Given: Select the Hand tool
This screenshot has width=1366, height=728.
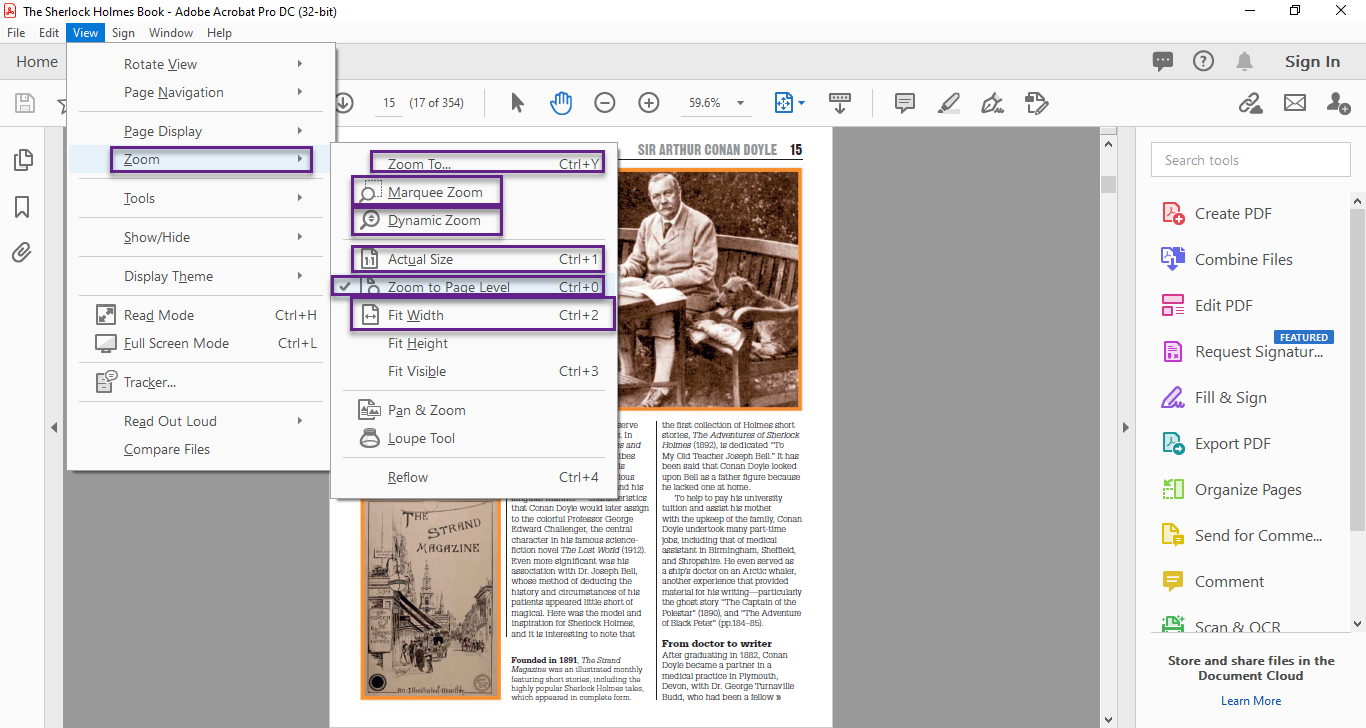Looking at the screenshot, I should pos(561,102).
